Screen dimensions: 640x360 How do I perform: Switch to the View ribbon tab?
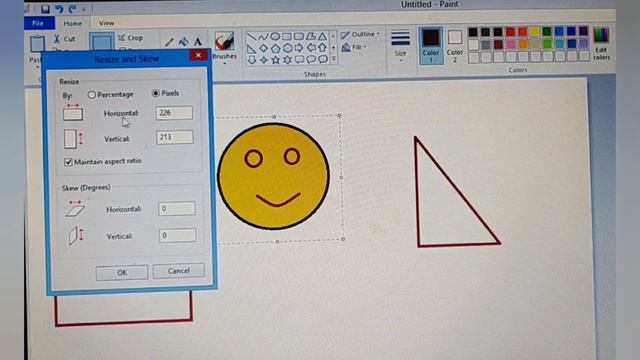(106, 23)
